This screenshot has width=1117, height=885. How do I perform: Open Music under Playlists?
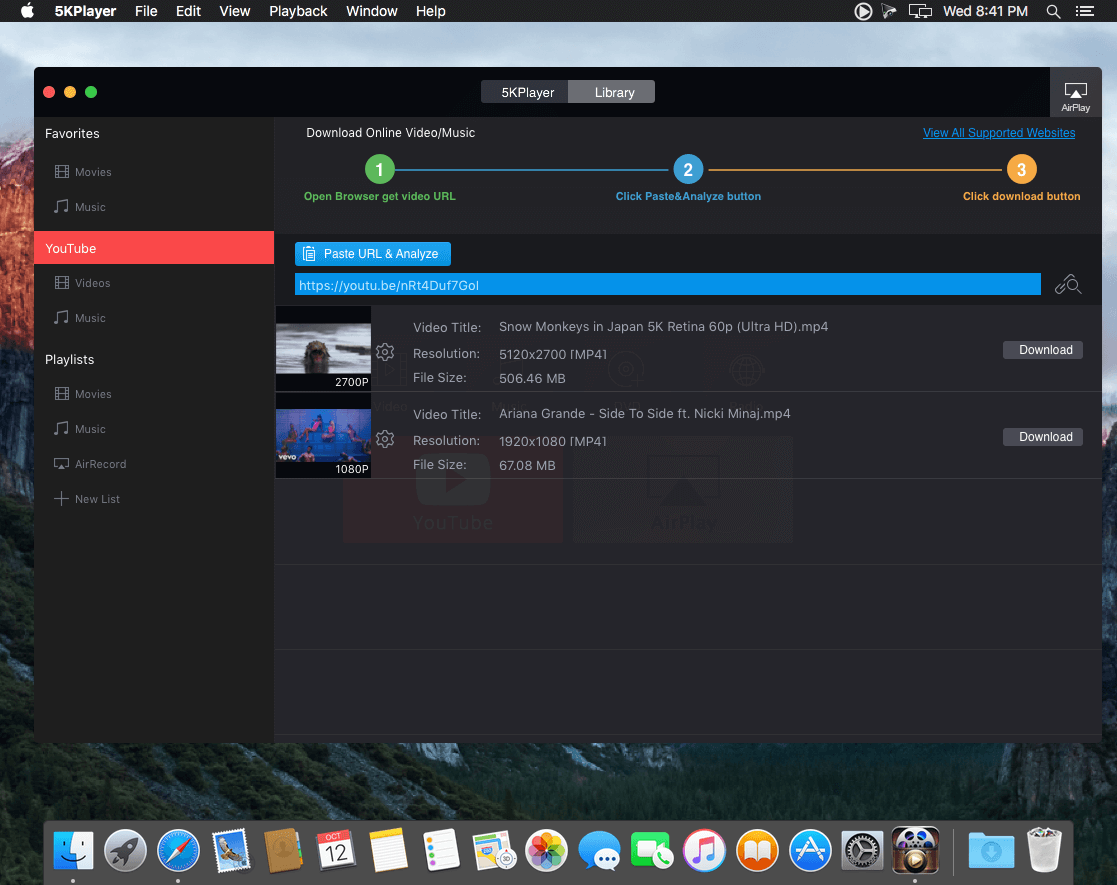(x=80, y=429)
